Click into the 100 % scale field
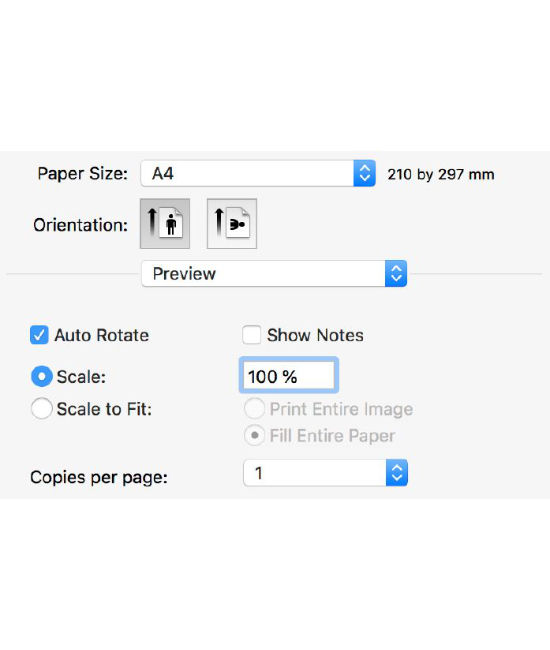The image size is (550, 650). [289, 376]
